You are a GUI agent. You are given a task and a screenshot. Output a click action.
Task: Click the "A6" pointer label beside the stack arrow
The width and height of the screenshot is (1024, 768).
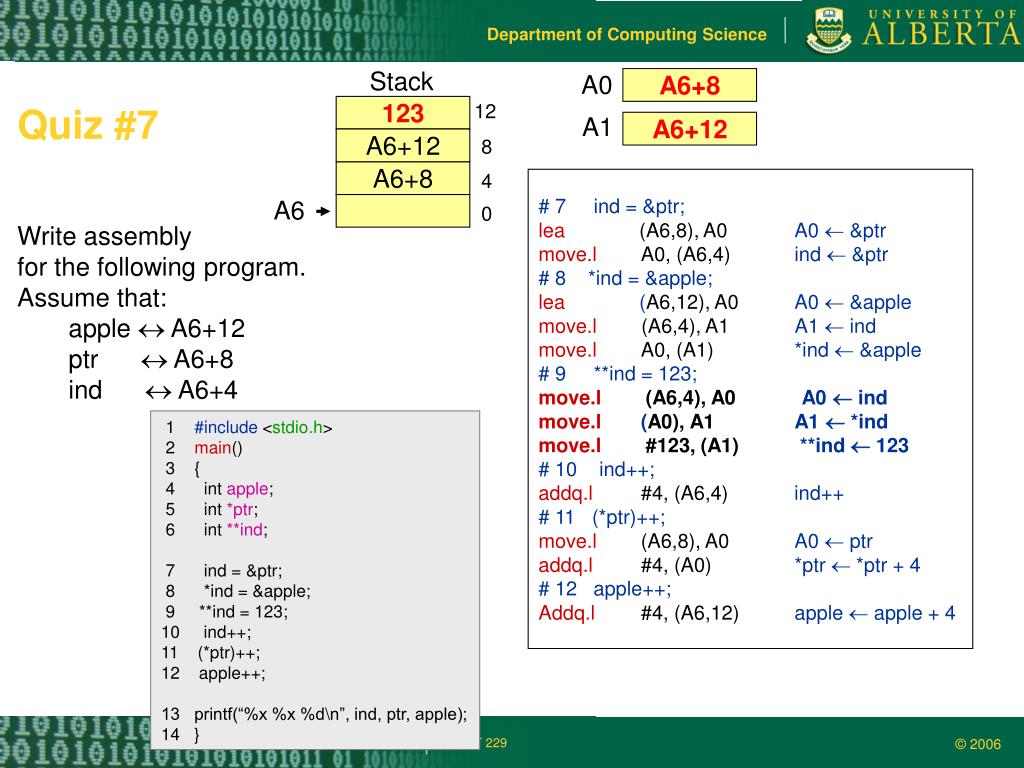(289, 211)
